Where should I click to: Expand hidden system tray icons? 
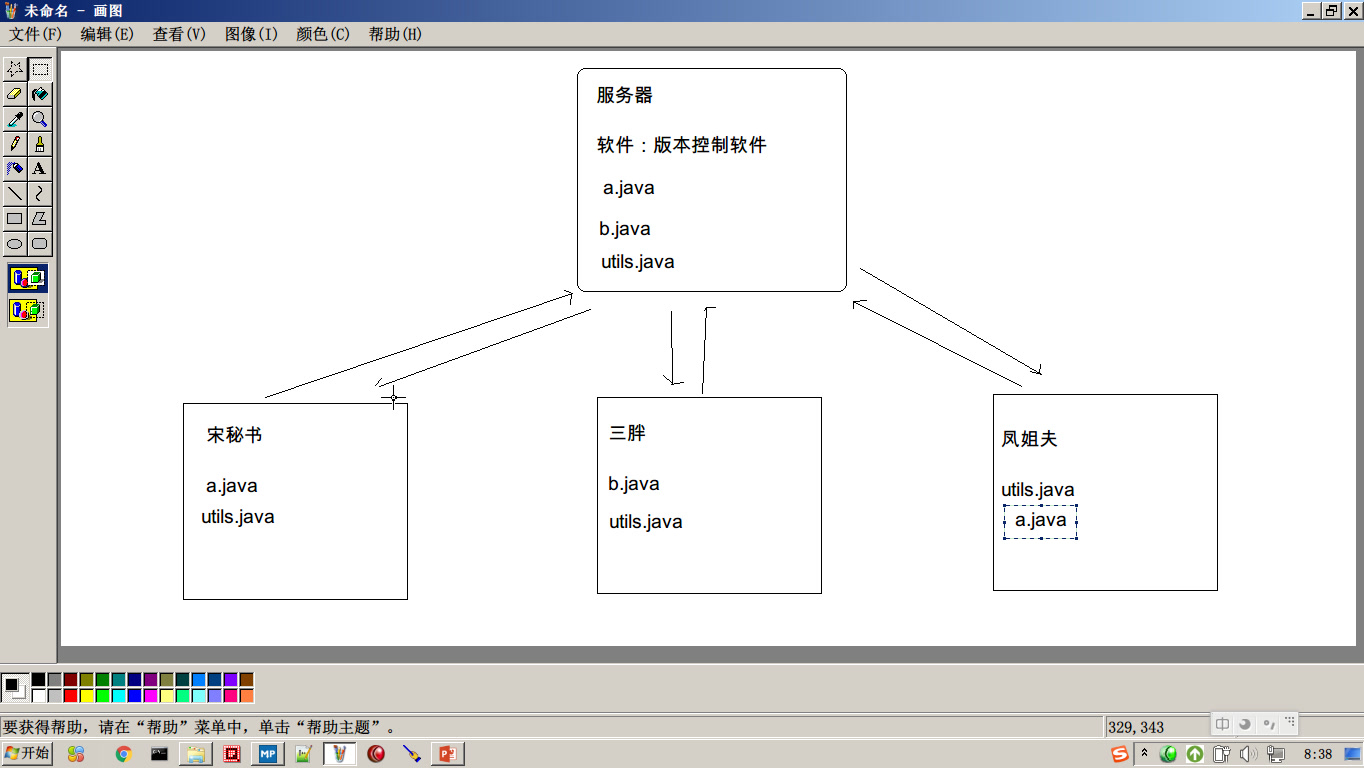(x=1144, y=753)
